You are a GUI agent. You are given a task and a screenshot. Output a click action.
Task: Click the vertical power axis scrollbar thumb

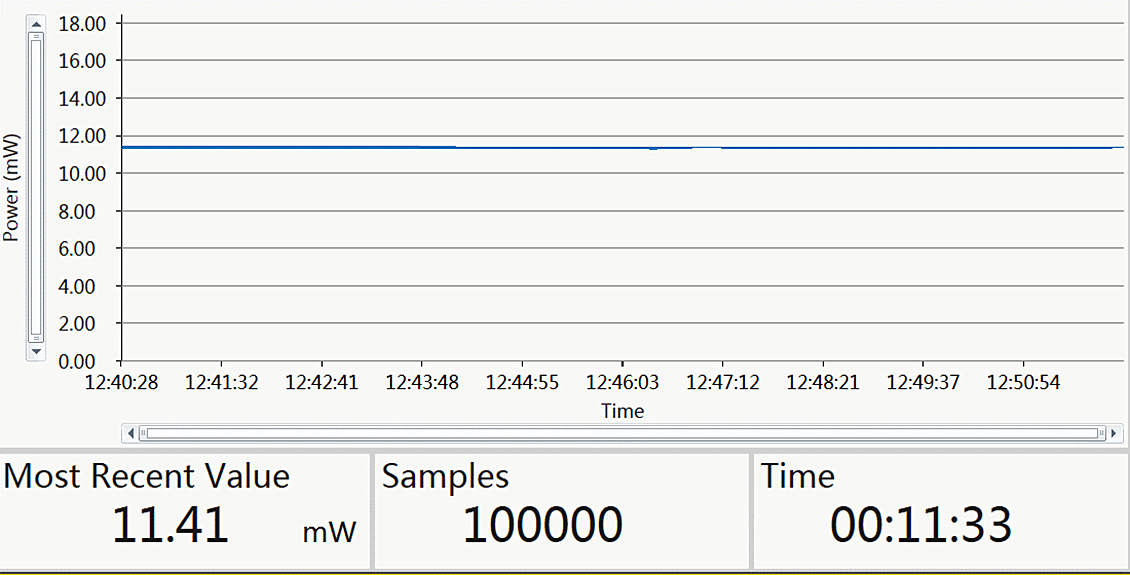pyautogui.click(x=36, y=187)
